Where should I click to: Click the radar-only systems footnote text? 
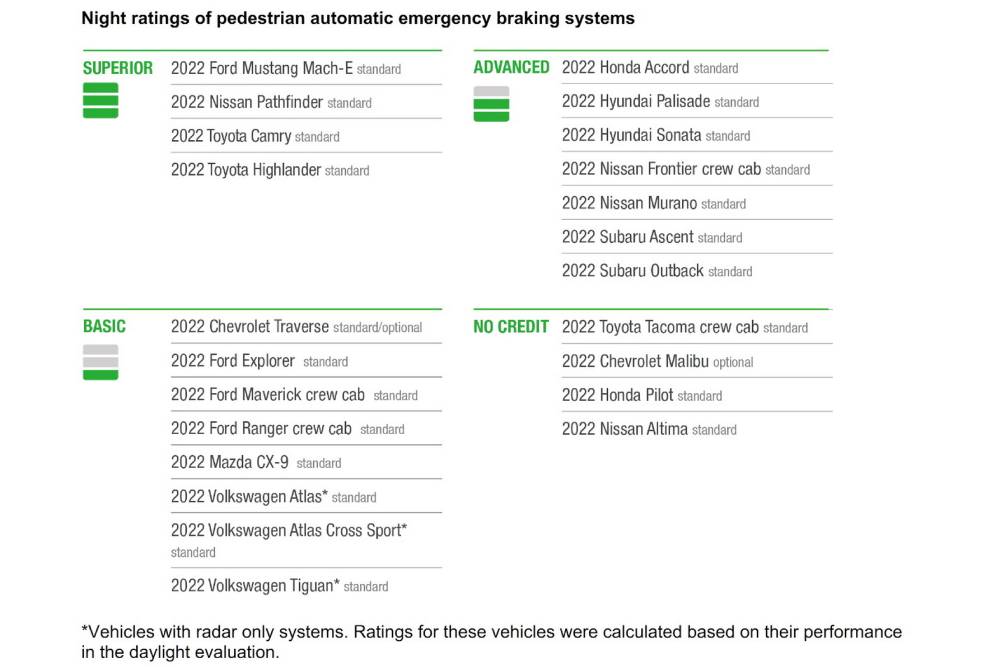coord(490,641)
